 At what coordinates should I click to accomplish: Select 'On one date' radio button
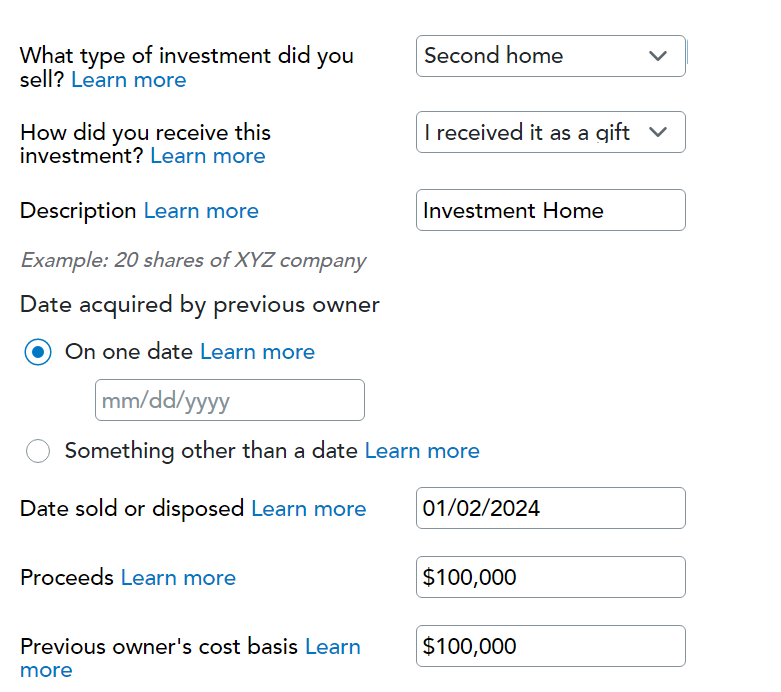(x=38, y=352)
